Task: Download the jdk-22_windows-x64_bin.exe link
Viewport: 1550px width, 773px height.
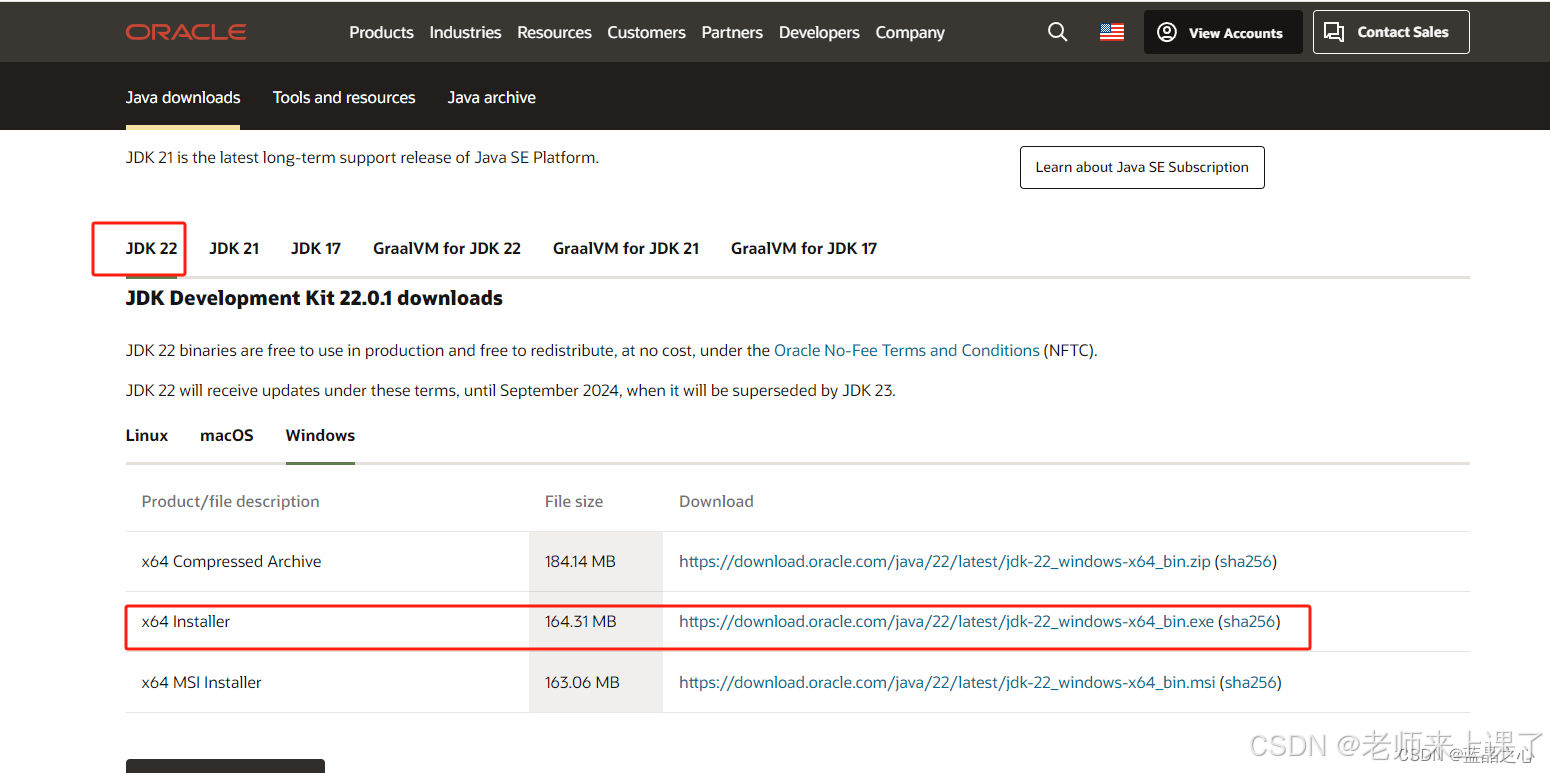Action: (x=946, y=621)
